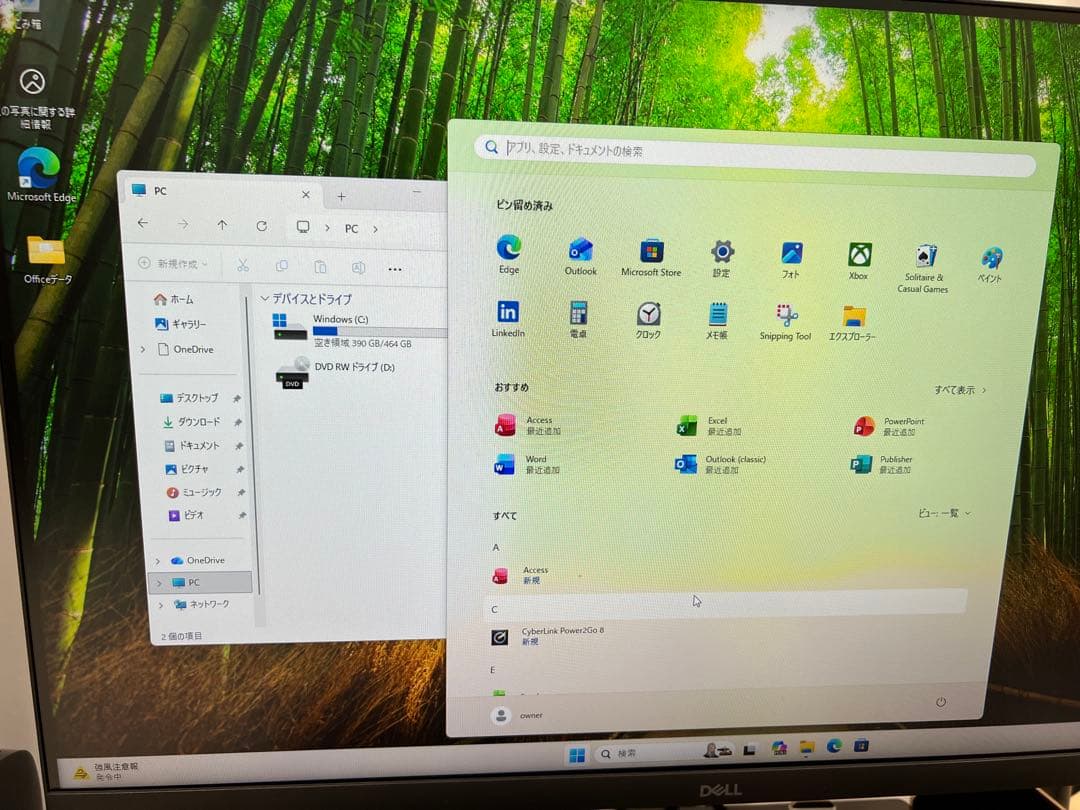Open the 電卓 calculator app
Screen dimensions: 1080x810
pyautogui.click(x=579, y=320)
